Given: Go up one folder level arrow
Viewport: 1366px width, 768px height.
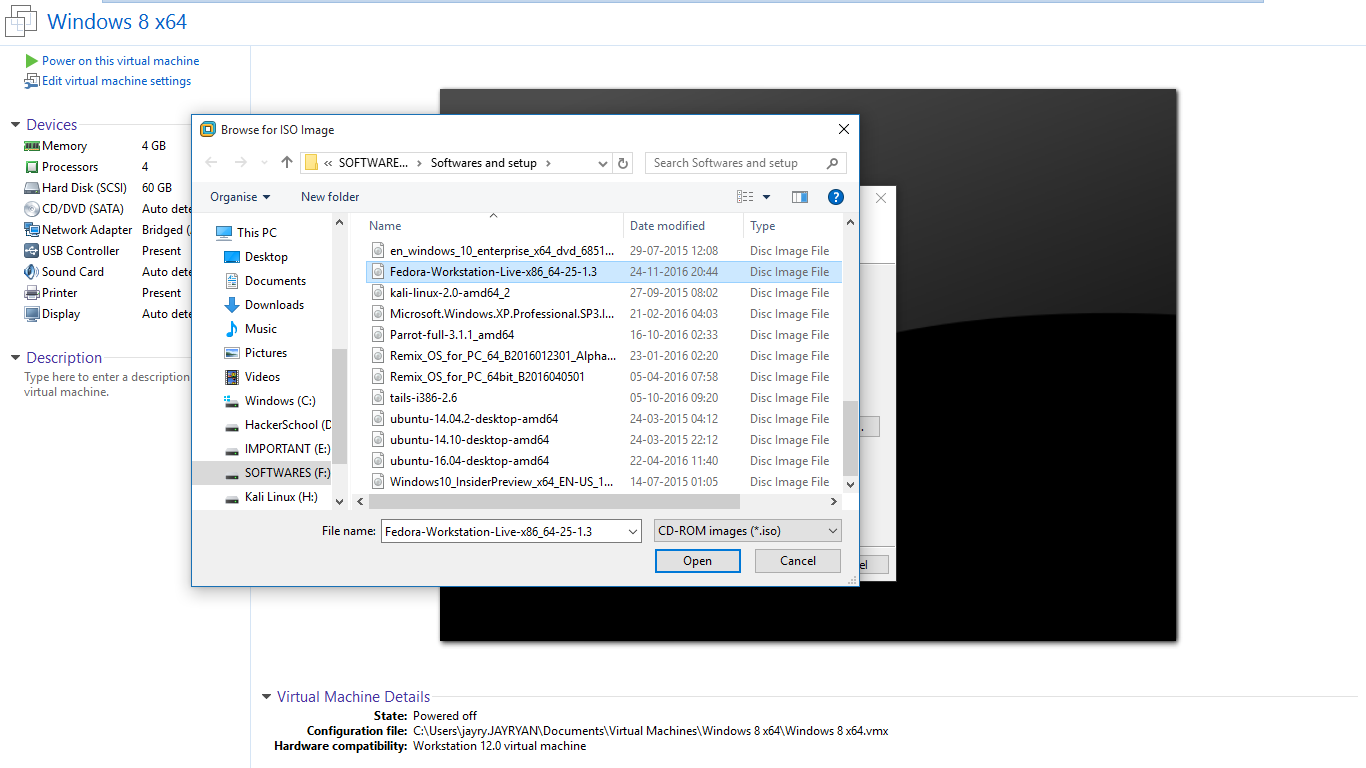Looking at the screenshot, I should [x=287, y=162].
